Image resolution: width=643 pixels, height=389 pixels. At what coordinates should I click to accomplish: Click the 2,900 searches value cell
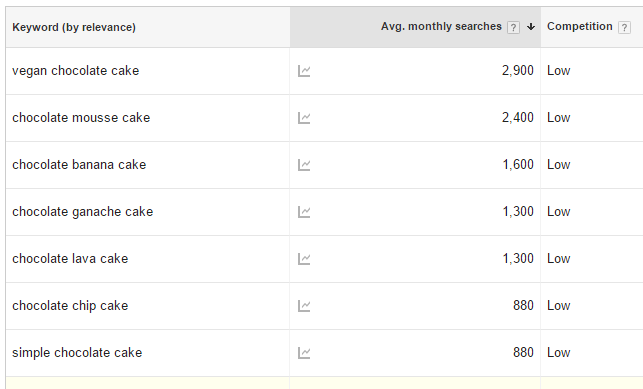(x=518, y=71)
